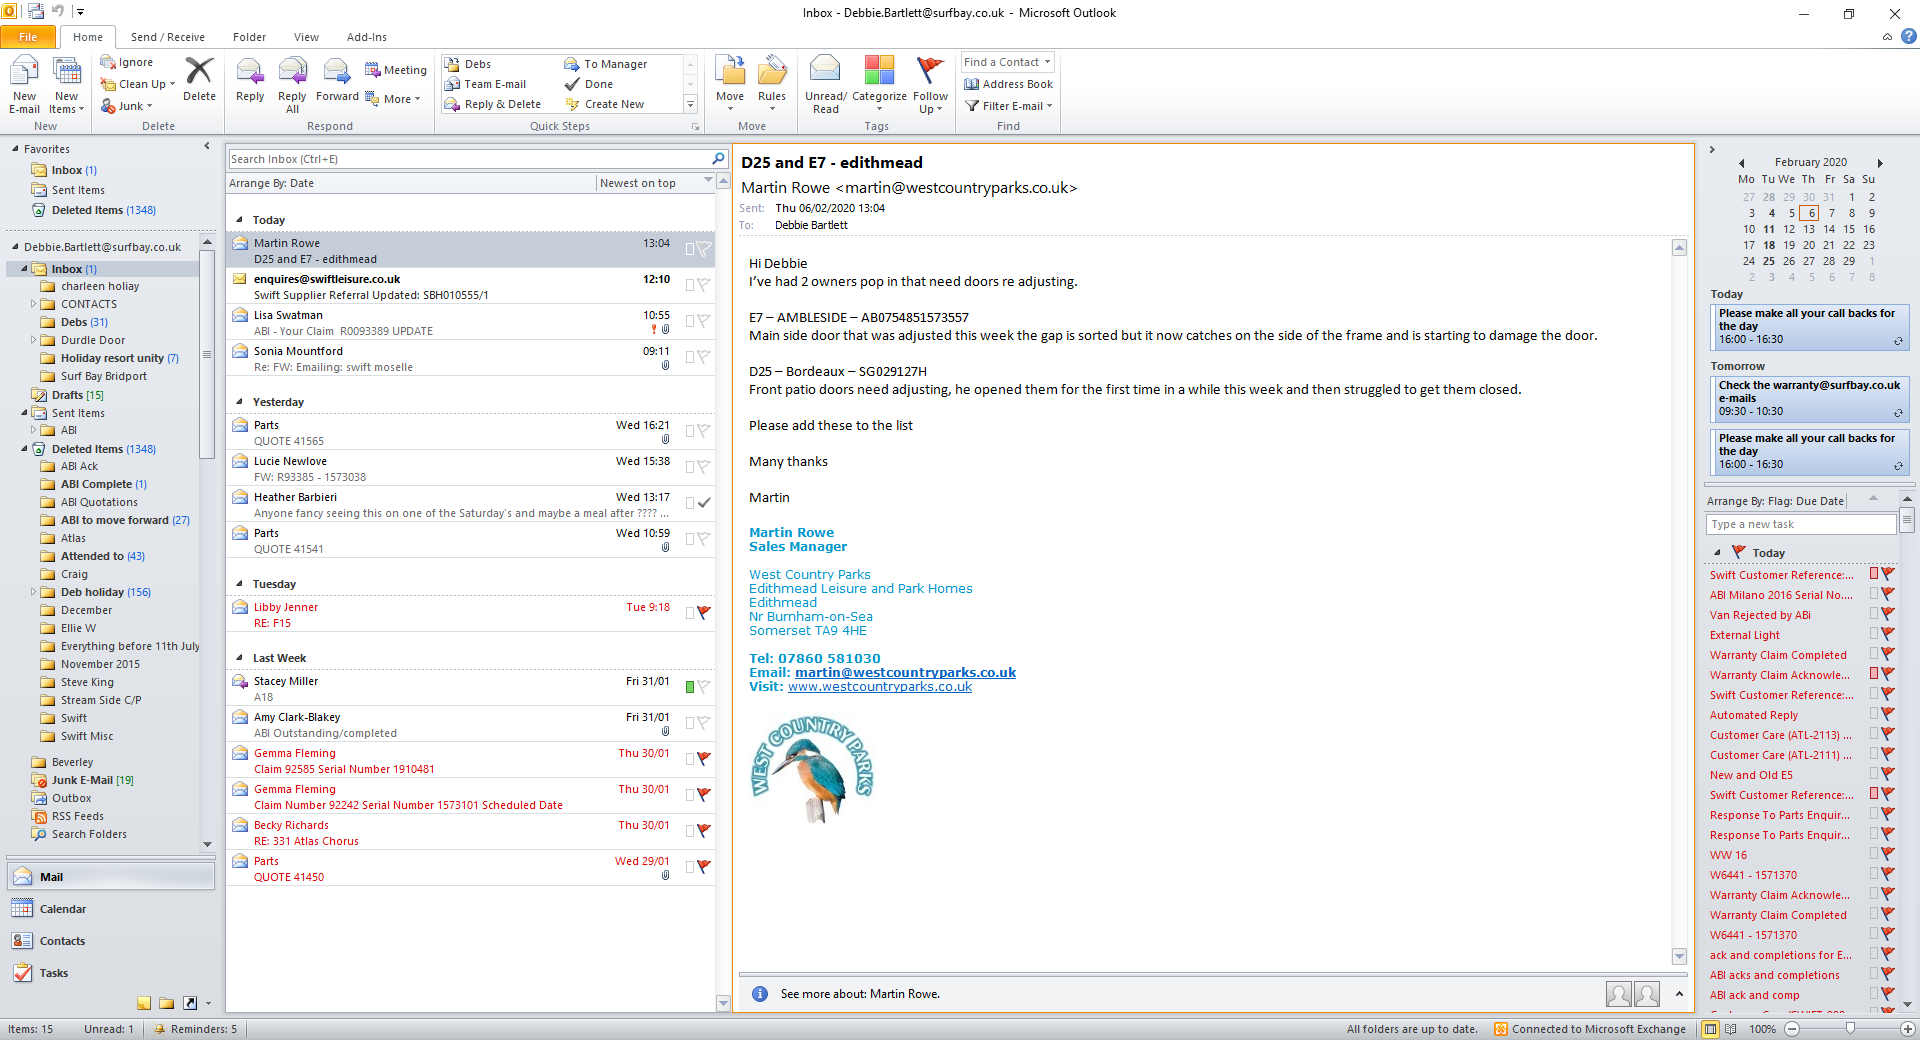Toggle flag on Martin Rowe message
The width and height of the screenshot is (1920, 1040).
[704, 249]
